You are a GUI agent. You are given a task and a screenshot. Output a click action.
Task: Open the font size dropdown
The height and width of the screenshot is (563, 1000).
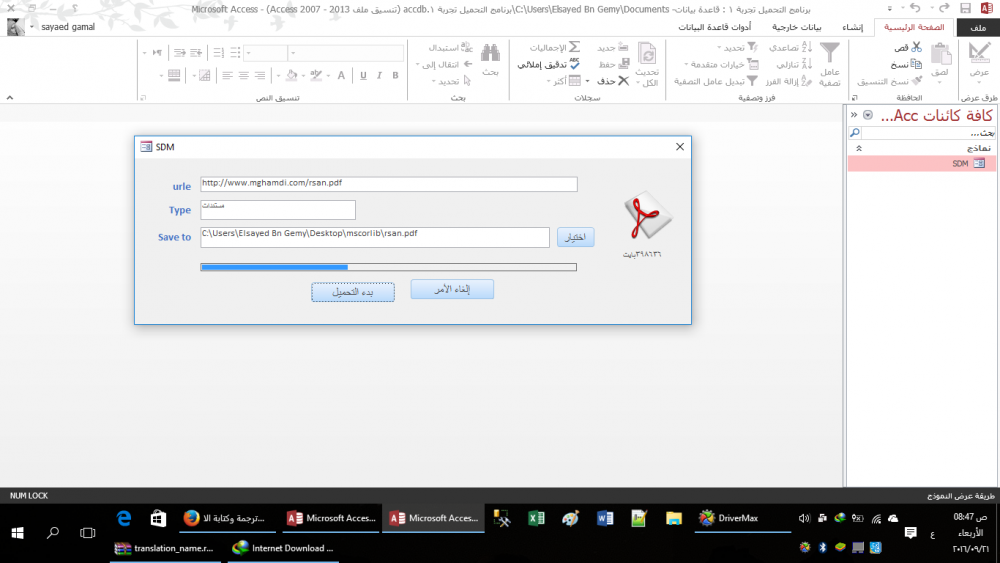[x=248, y=53]
